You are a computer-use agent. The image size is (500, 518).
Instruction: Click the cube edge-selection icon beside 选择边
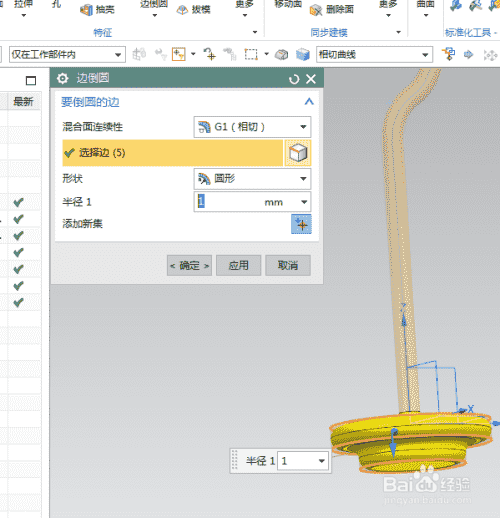tap(298, 153)
